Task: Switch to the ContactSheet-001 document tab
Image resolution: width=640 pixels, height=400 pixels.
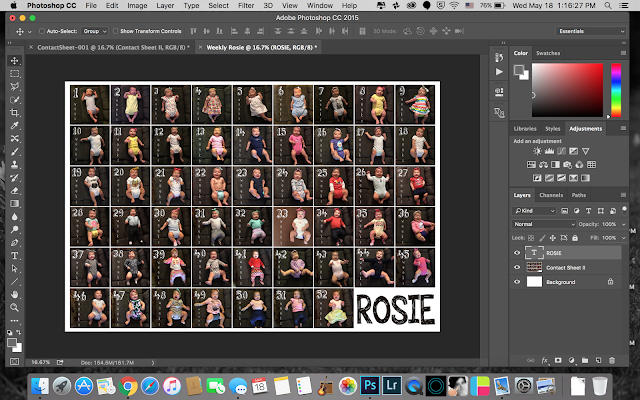Action: click(115, 47)
